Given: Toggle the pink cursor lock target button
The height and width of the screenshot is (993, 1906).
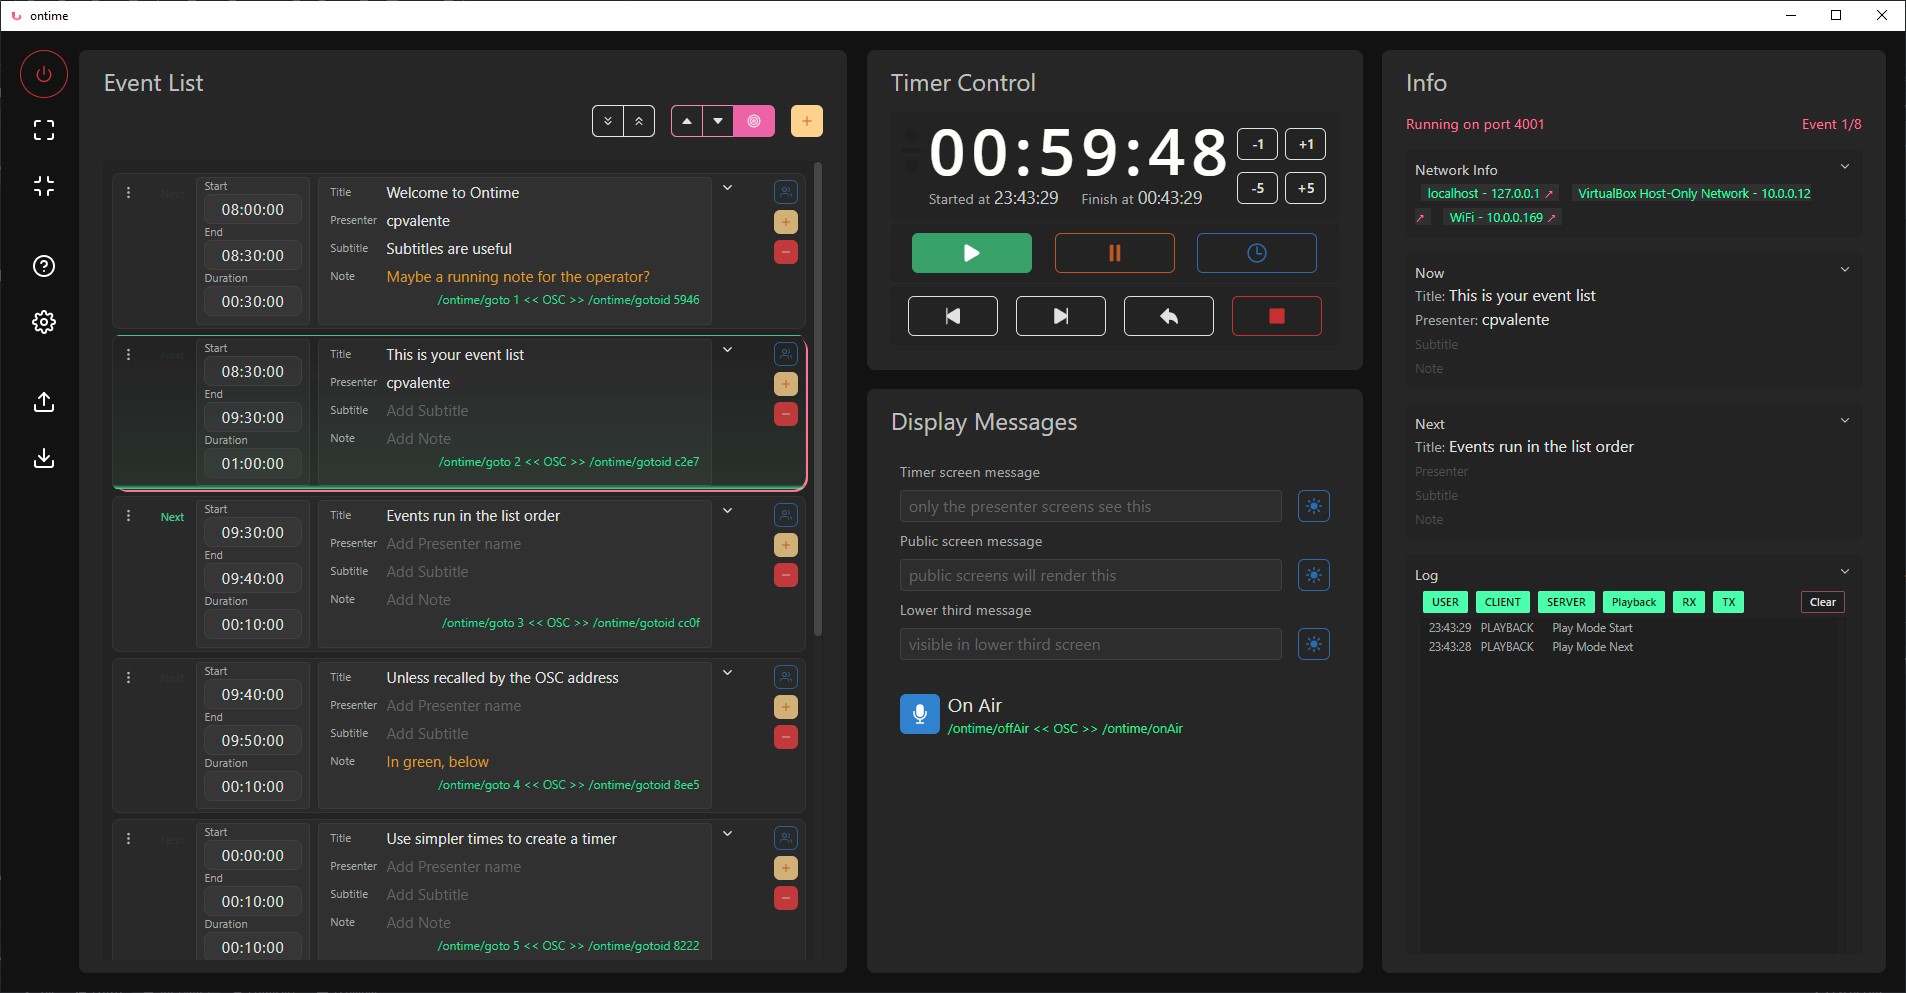Looking at the screenshot, I should point(754,121).
